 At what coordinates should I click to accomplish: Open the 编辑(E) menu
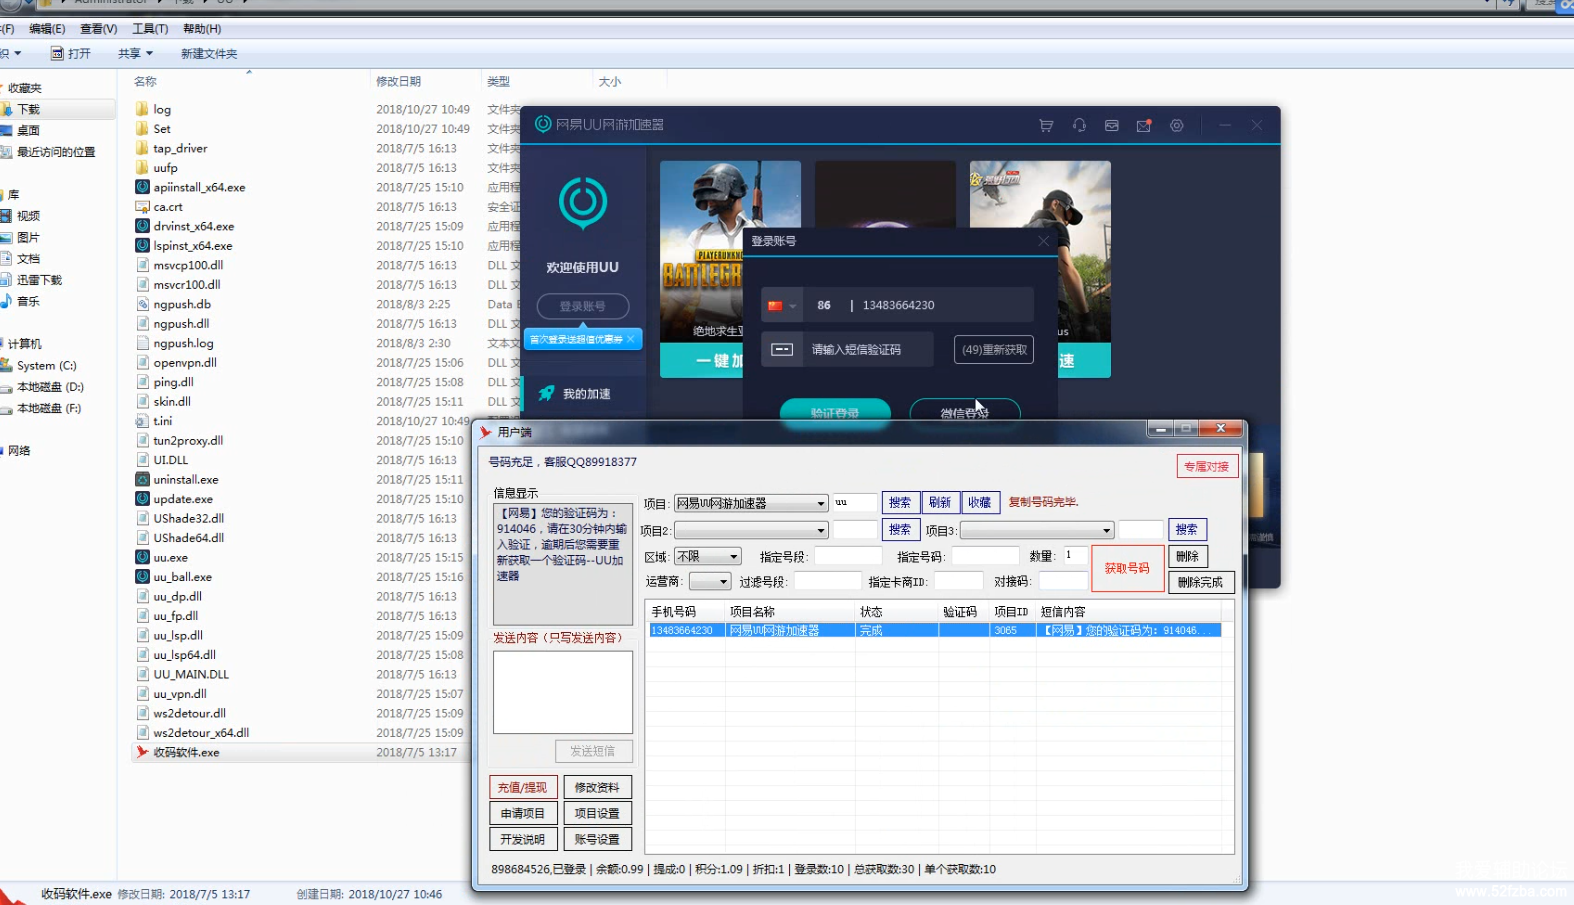[x=47, y=29]
